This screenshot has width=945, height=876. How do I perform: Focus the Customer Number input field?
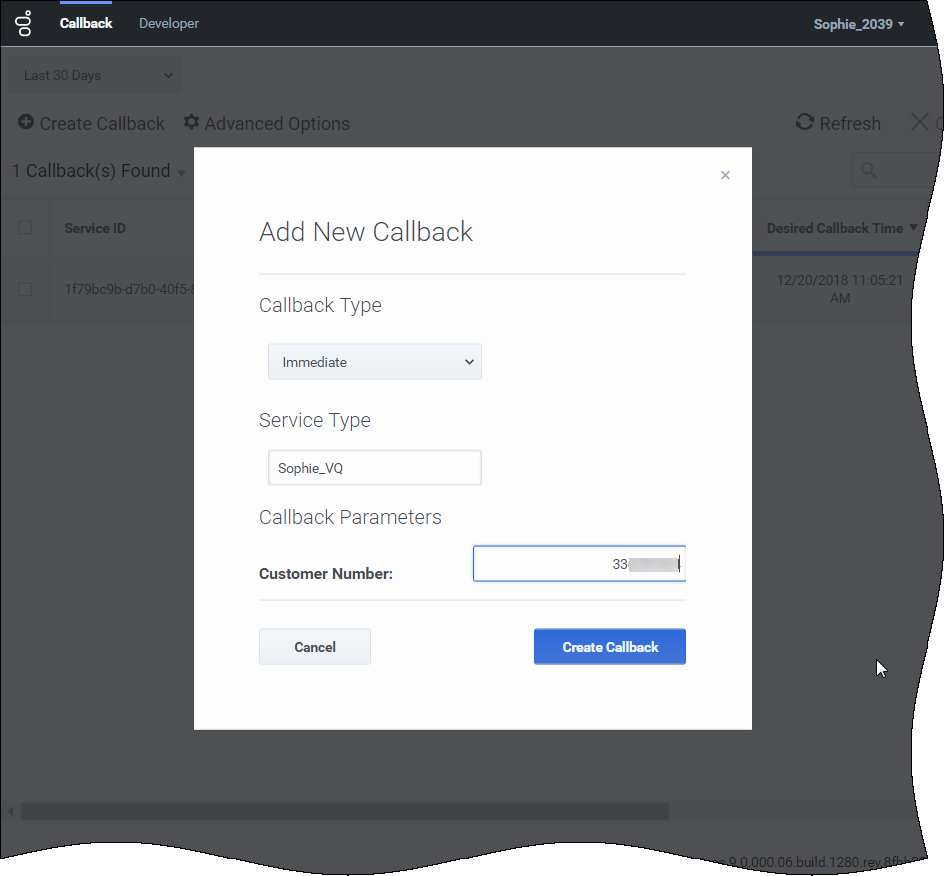point(579,564)
